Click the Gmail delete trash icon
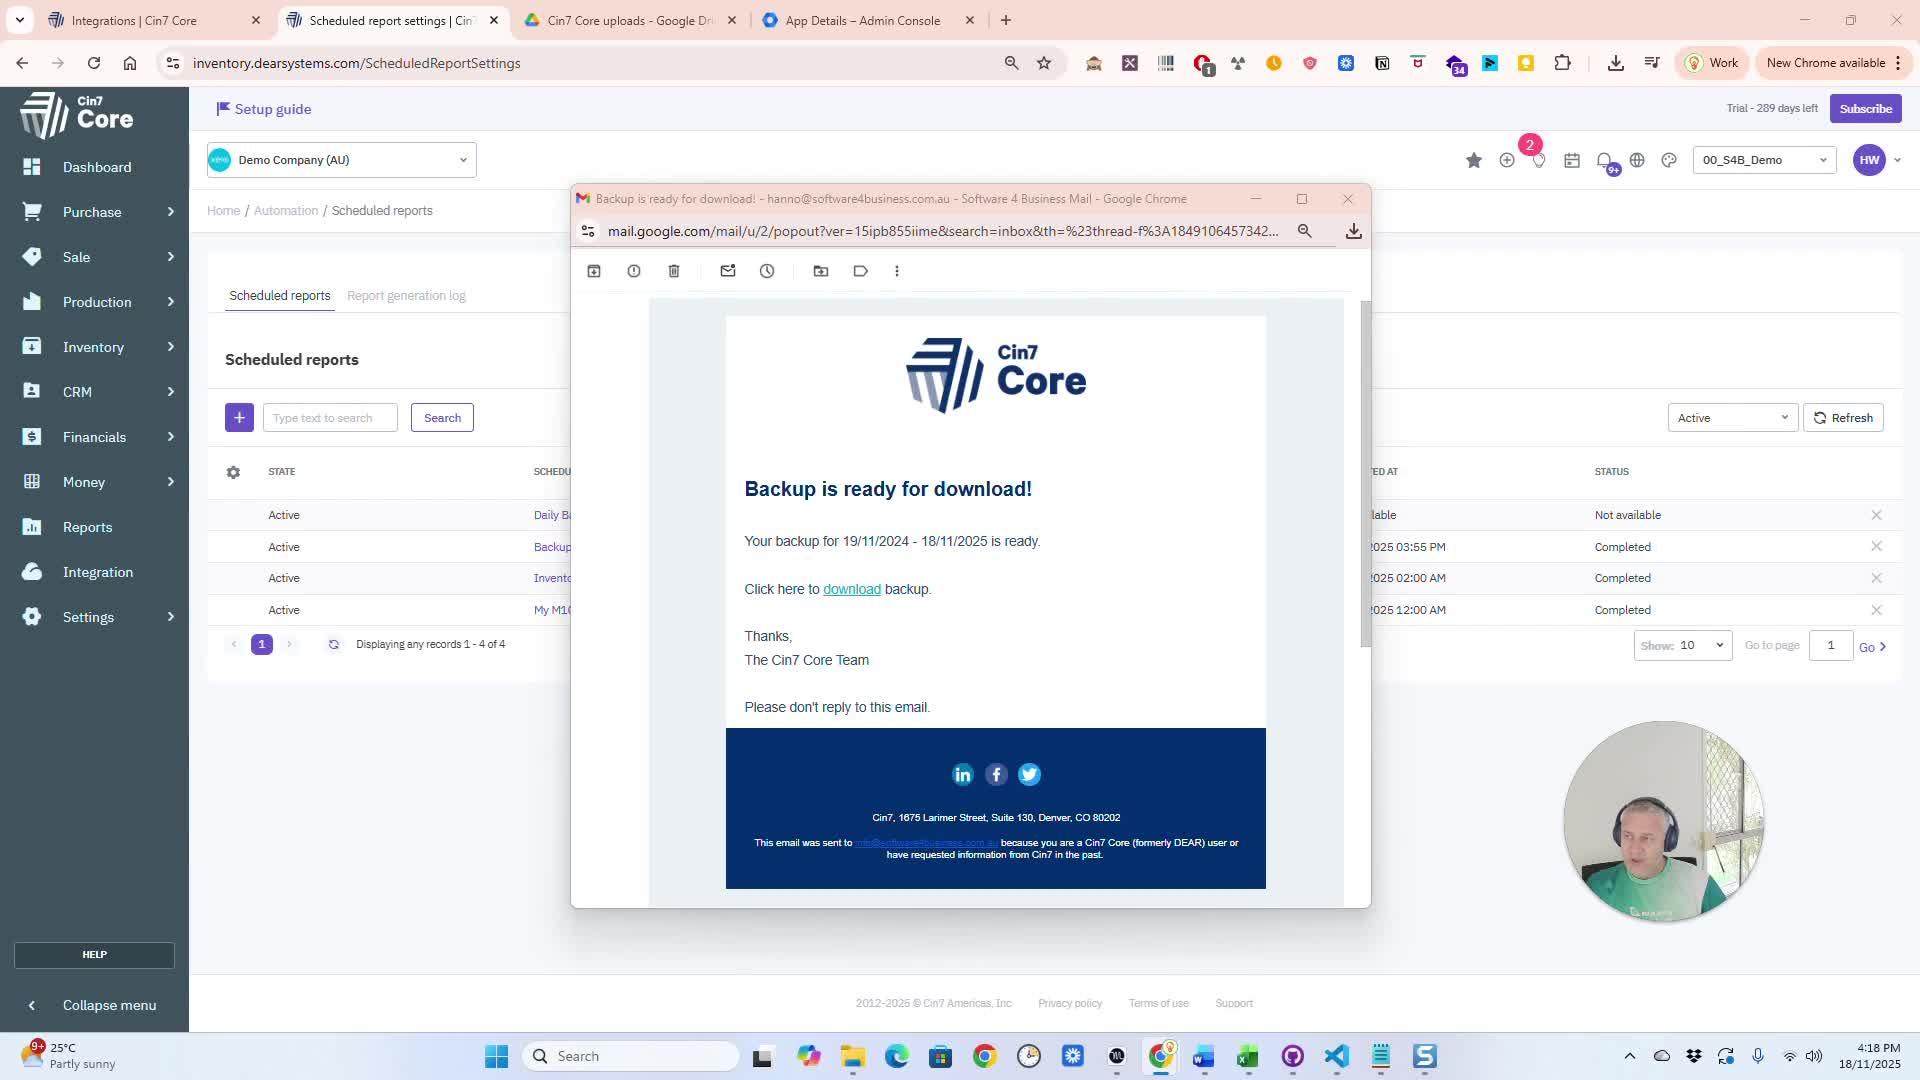 pyautogui.click(x=674, y=271)
